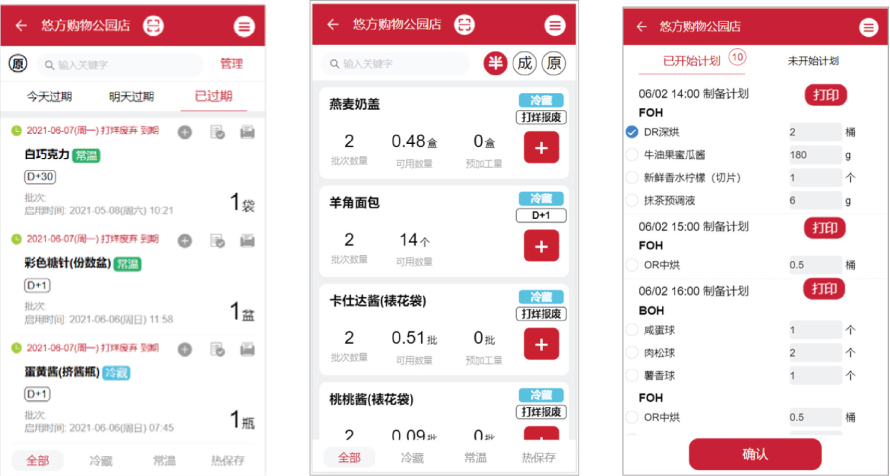The height and width of the screenshot is (476, 890).
Task: Go back using right screen's back arrow
Action: coord(641,27)
